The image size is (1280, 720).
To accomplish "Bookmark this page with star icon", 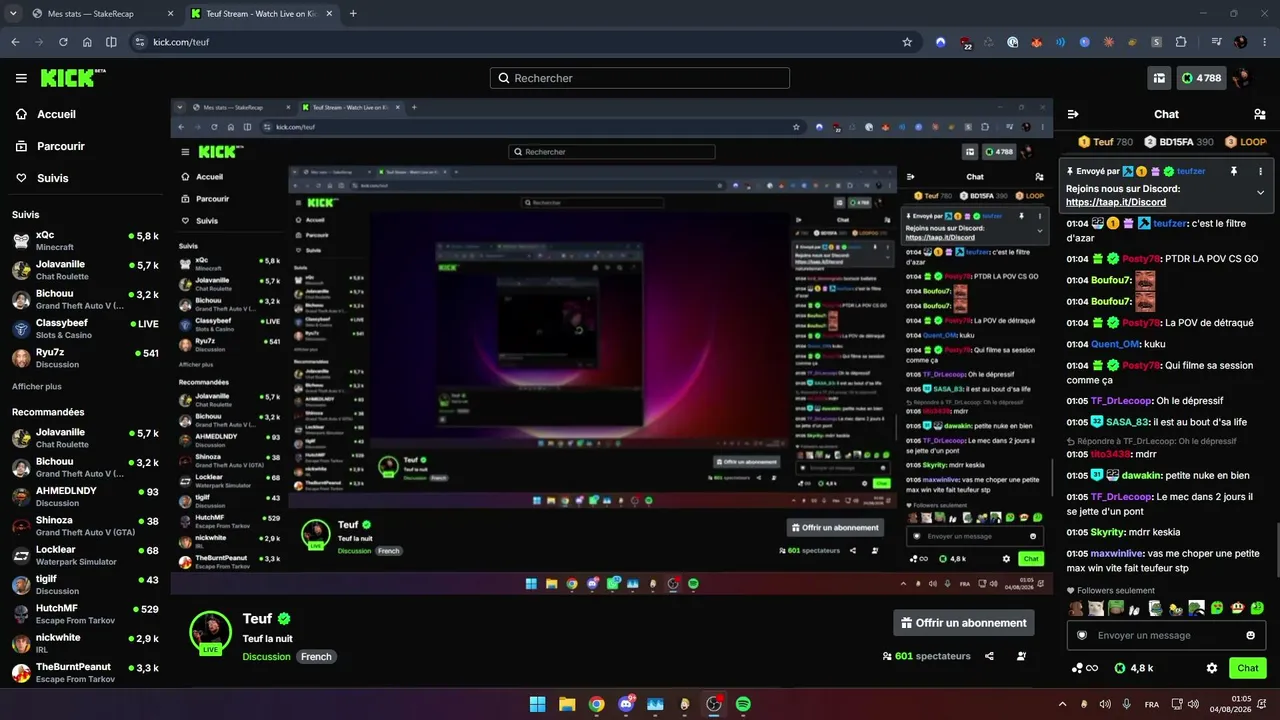I will pos(907,42).
